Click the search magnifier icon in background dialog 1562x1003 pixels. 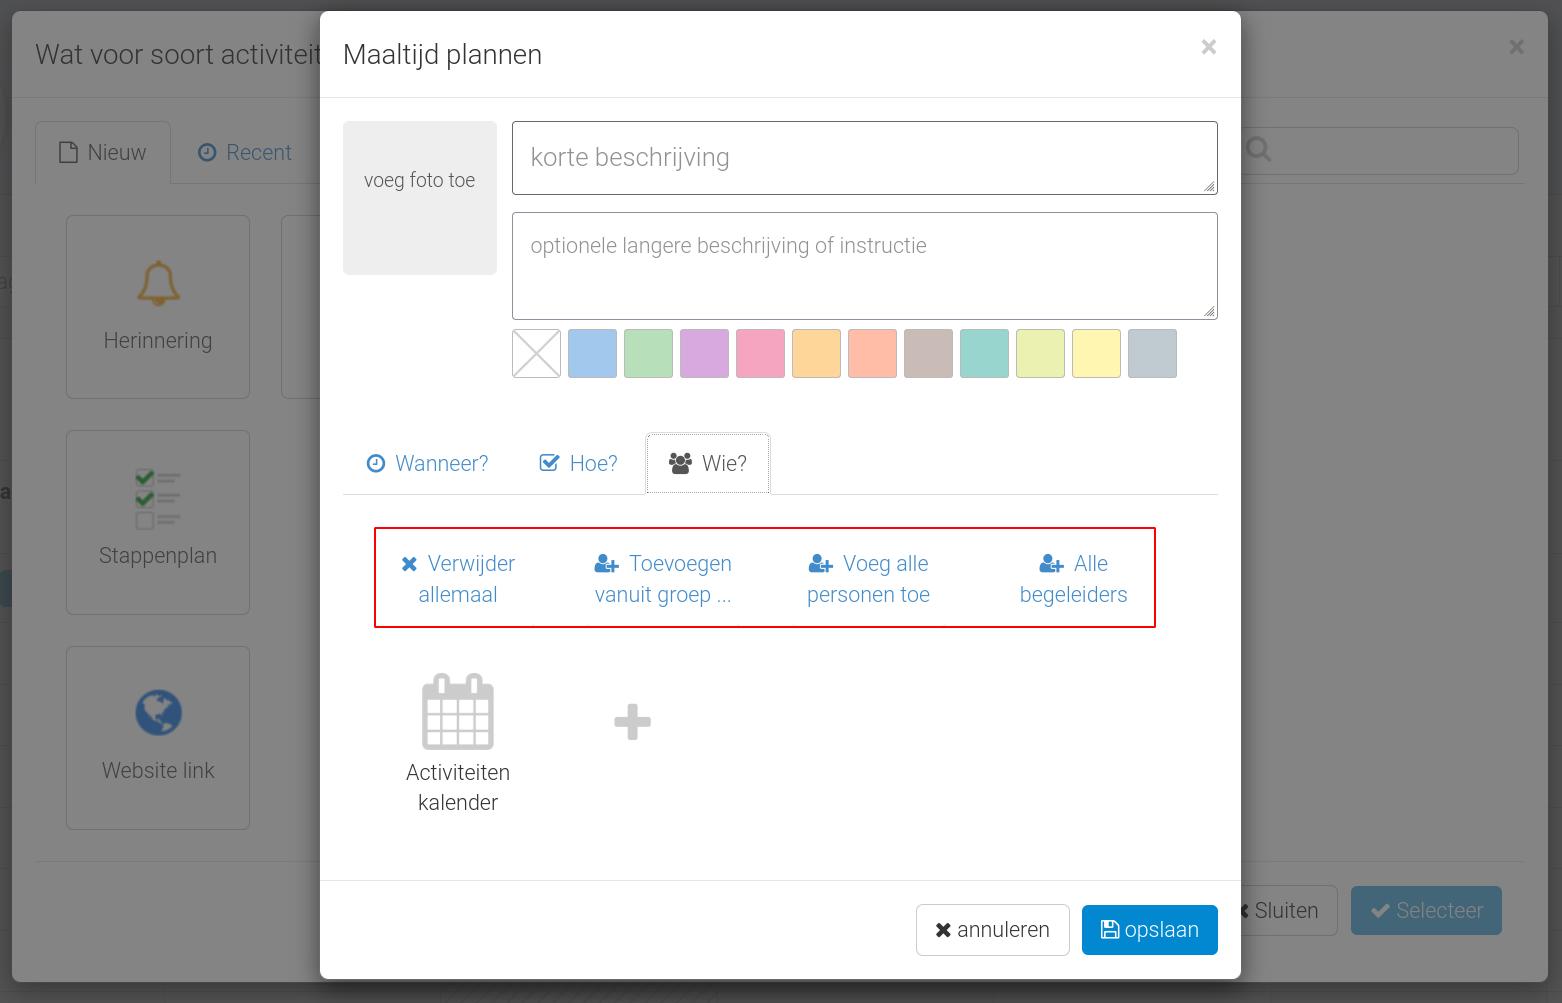[1259, 150]
